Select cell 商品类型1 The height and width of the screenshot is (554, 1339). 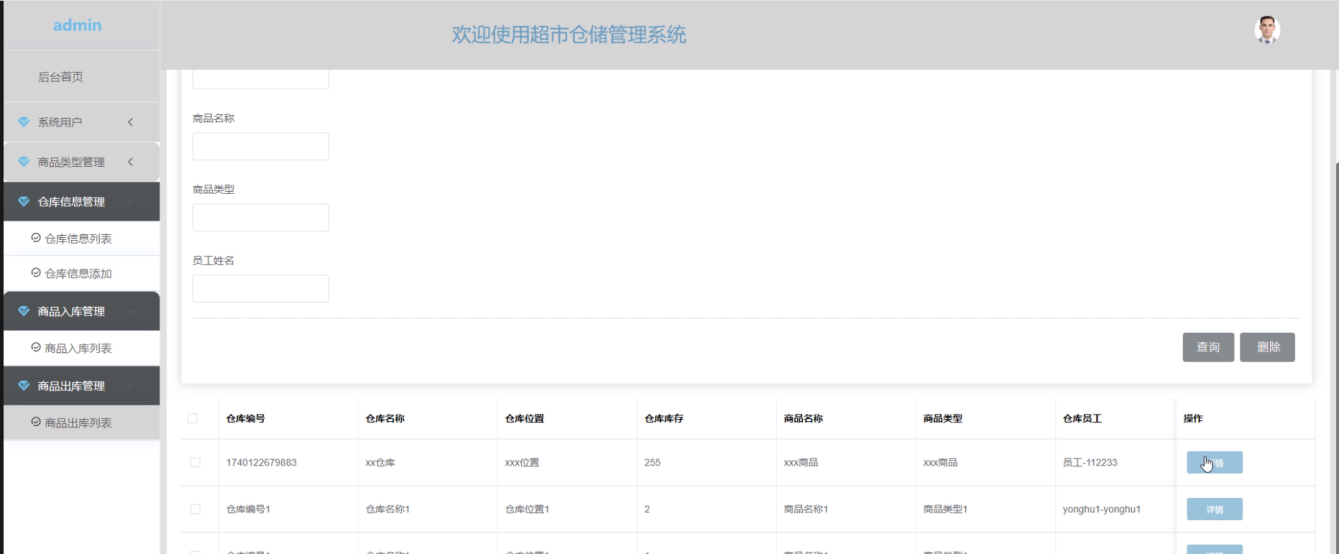click(946, 509)
